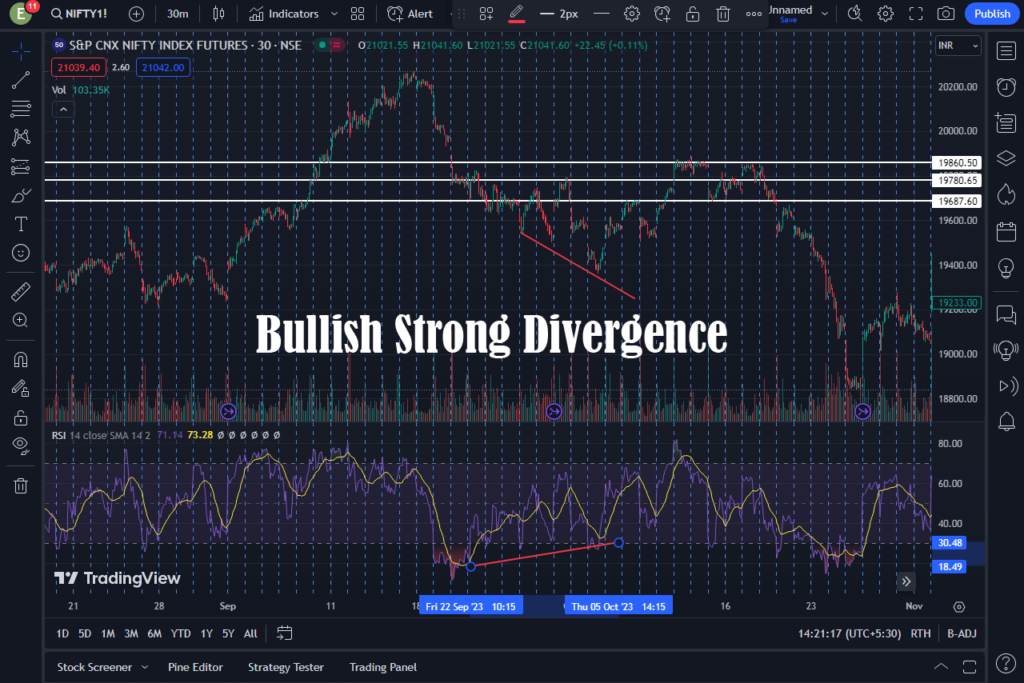Open public chats panel
Viewport: 1024px width, 683px height.
click(x=1006, y=315)
